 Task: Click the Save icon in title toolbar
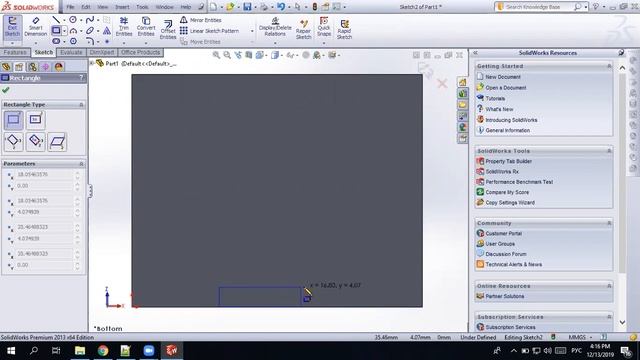(x=247, y=7)
